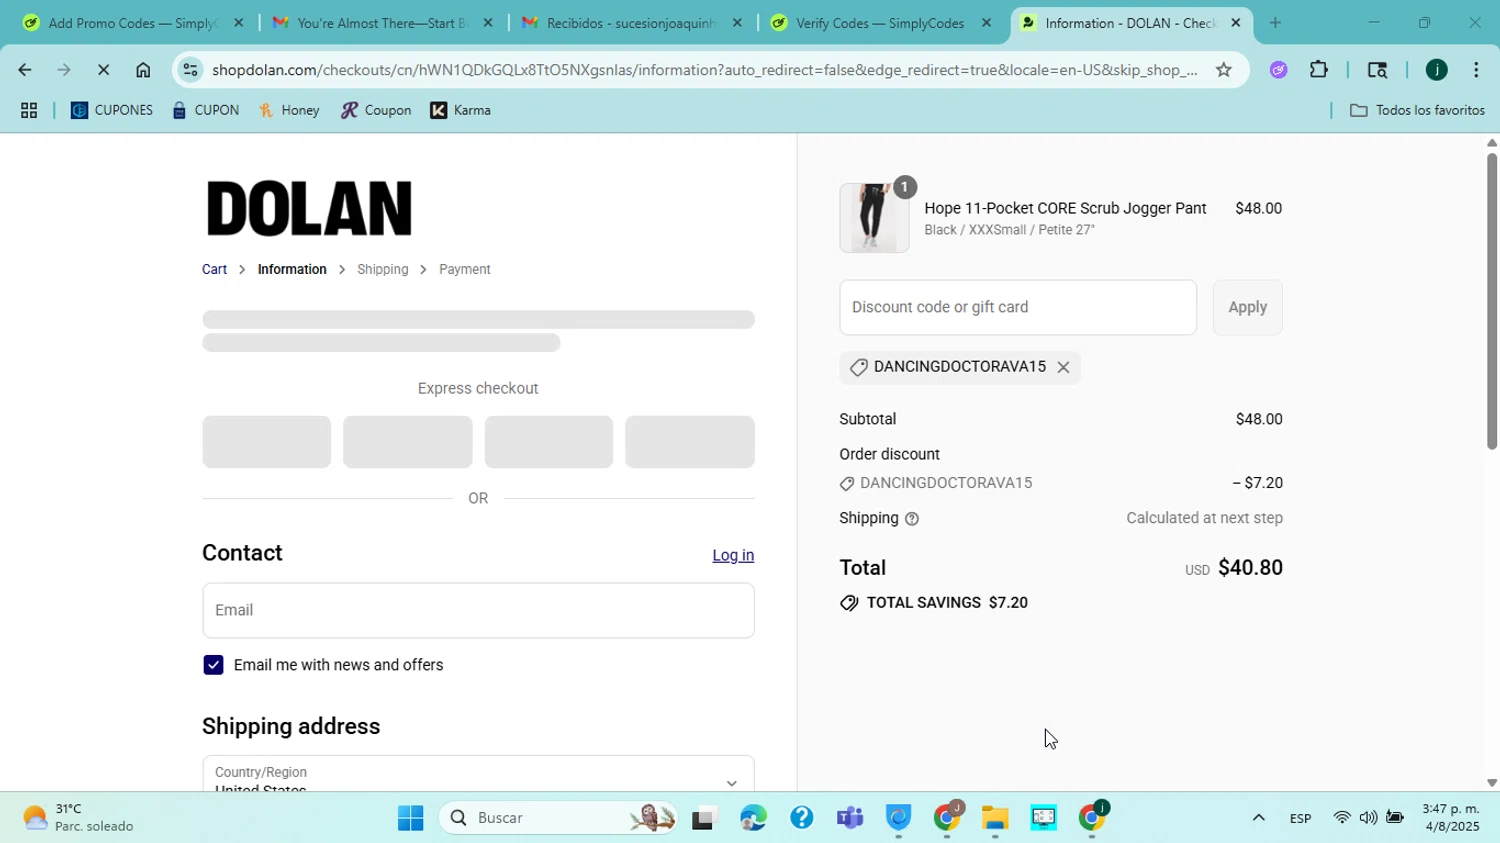The height and width of the screenshot is (843, 1500).
Task: Open the Windows taskbar search box
Action: point(557,818)
